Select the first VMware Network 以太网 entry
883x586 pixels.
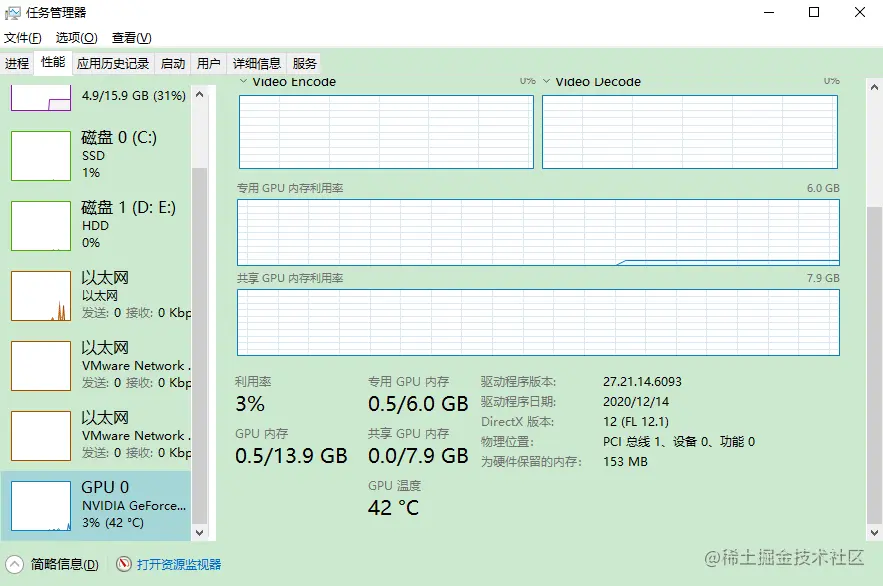pos(96,365)
